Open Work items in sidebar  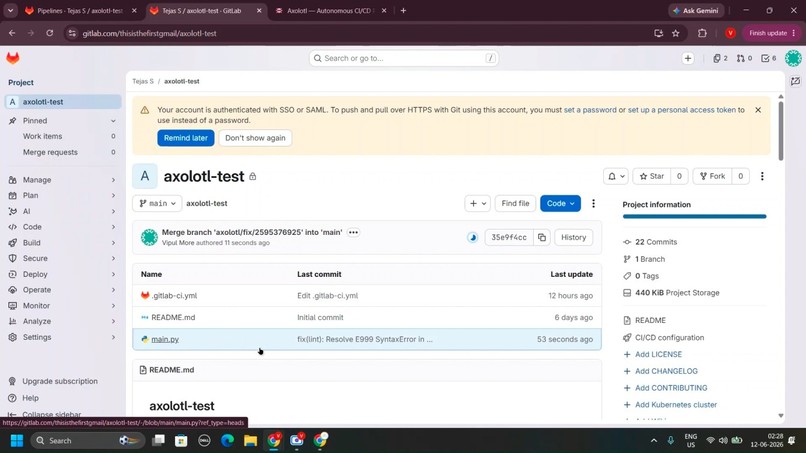(x=63, y=136)
